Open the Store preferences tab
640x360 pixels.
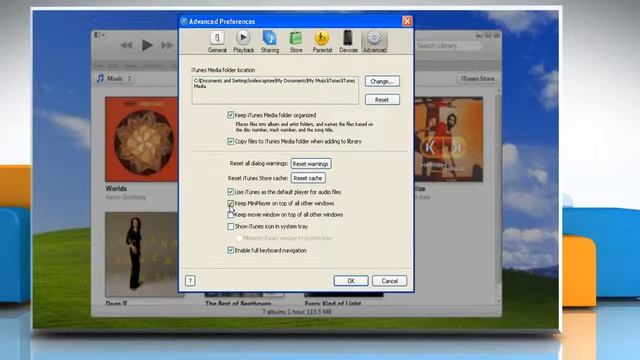point(296,42)
